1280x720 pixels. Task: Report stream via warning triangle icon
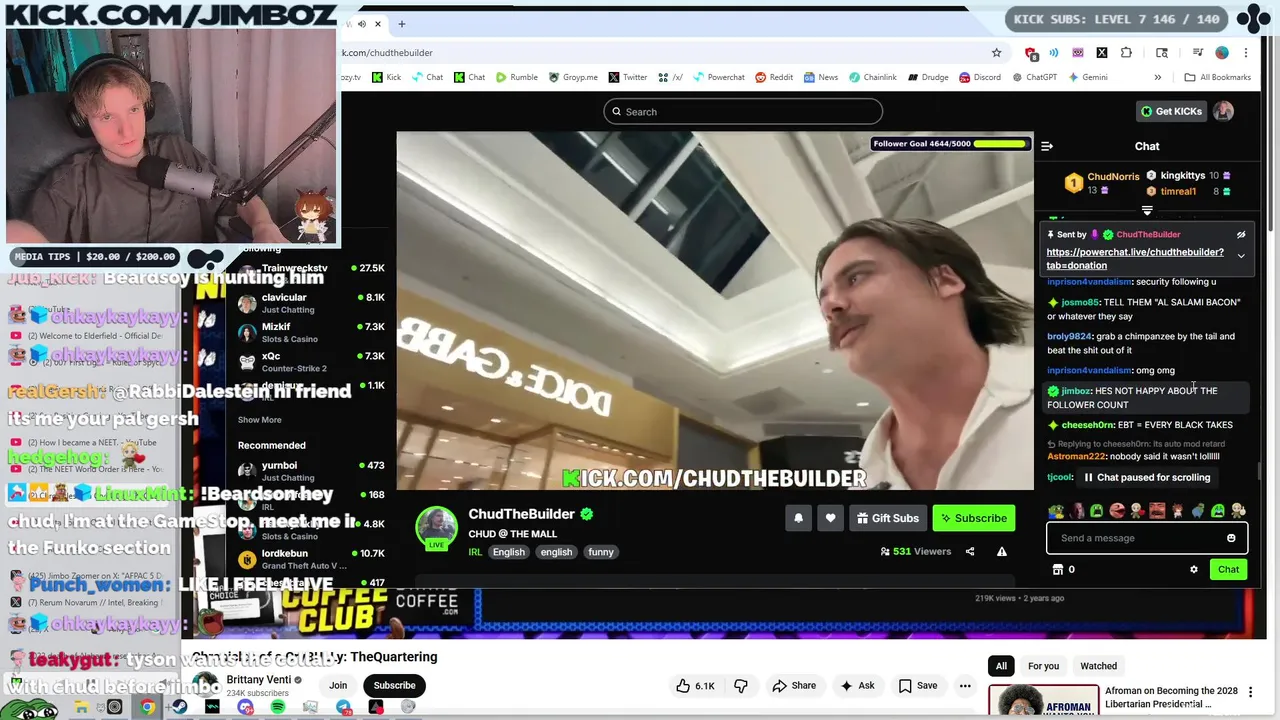tap(1001, 551)
